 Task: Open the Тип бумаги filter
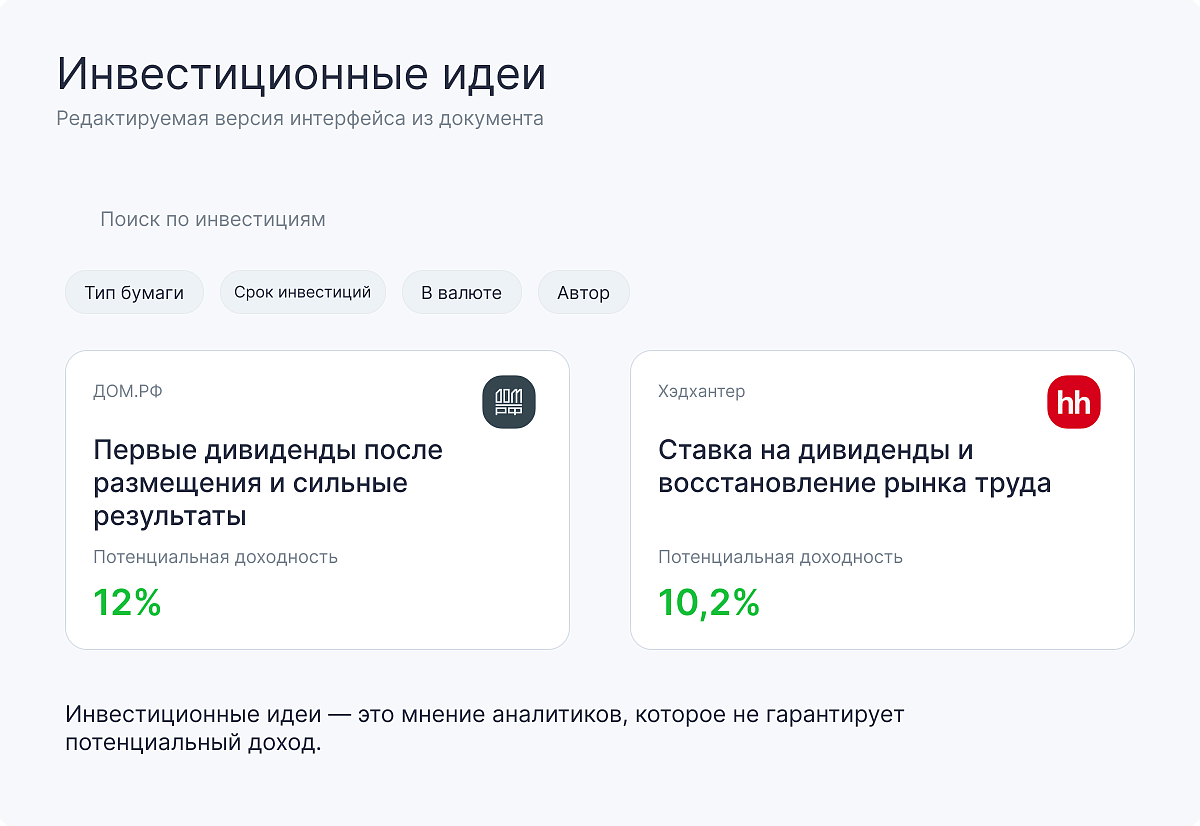[x=134, y=293]
